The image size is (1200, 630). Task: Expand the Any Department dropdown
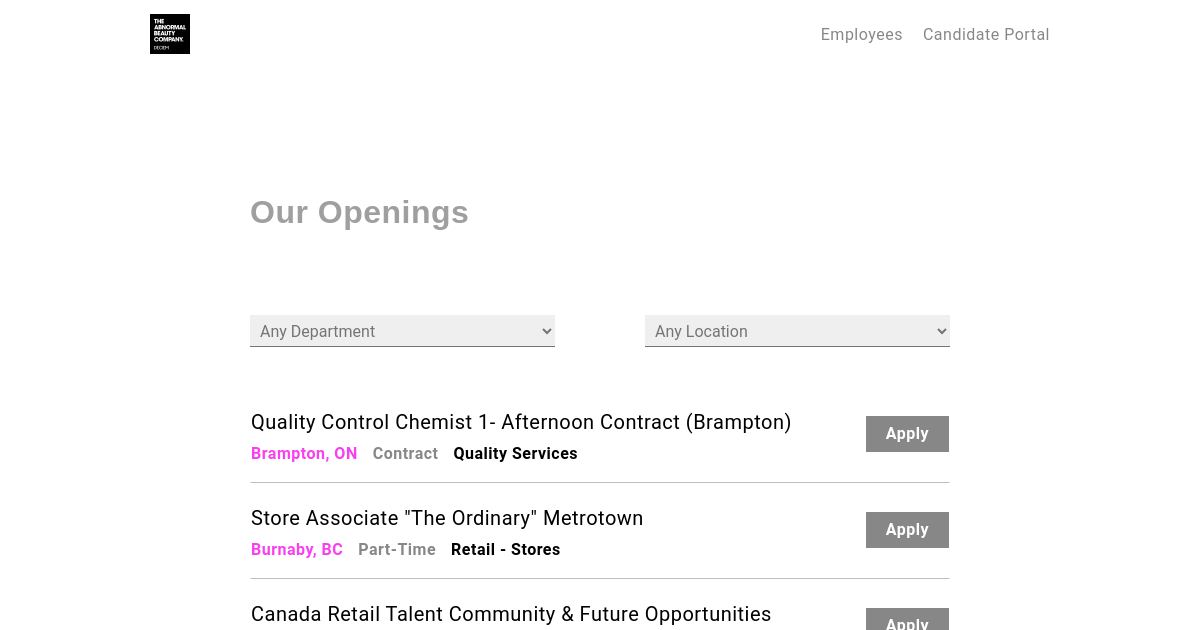tap(402, 331)
